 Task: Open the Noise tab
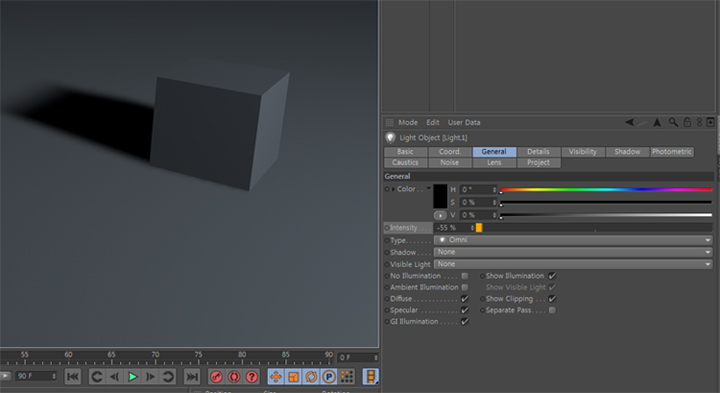[450, 163]
